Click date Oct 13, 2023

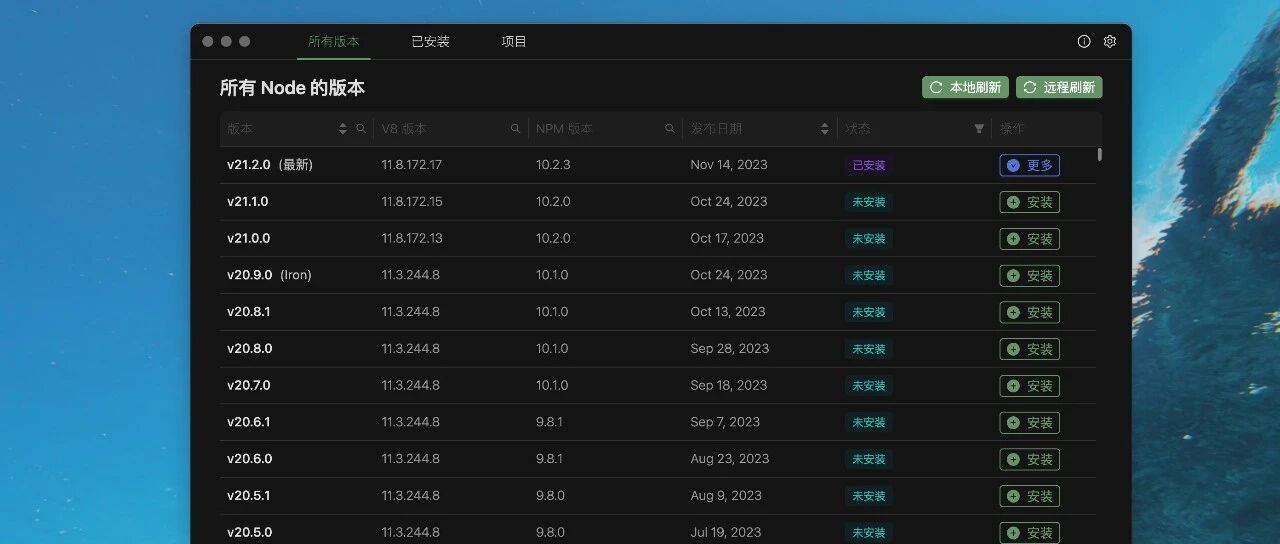728,312
